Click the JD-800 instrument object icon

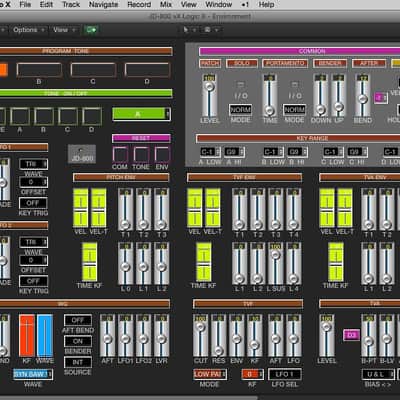[x=82, y=154]
